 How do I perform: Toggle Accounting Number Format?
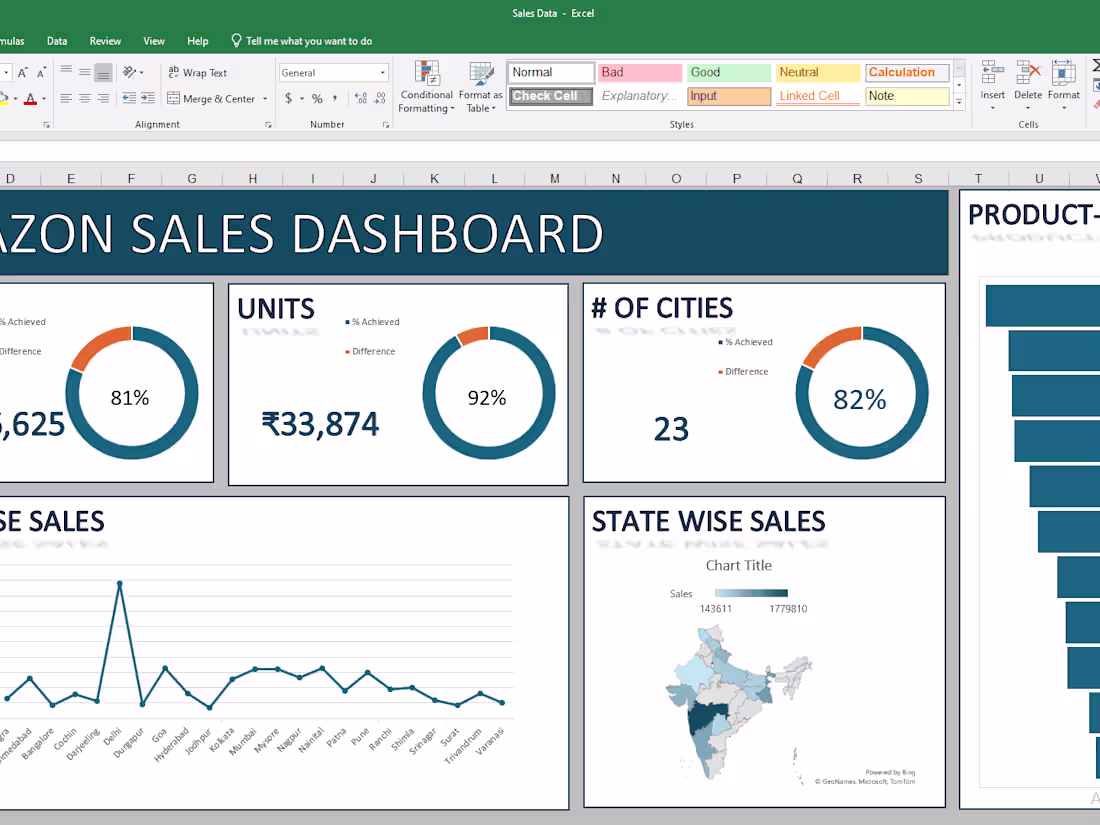(x=289, y=98)
